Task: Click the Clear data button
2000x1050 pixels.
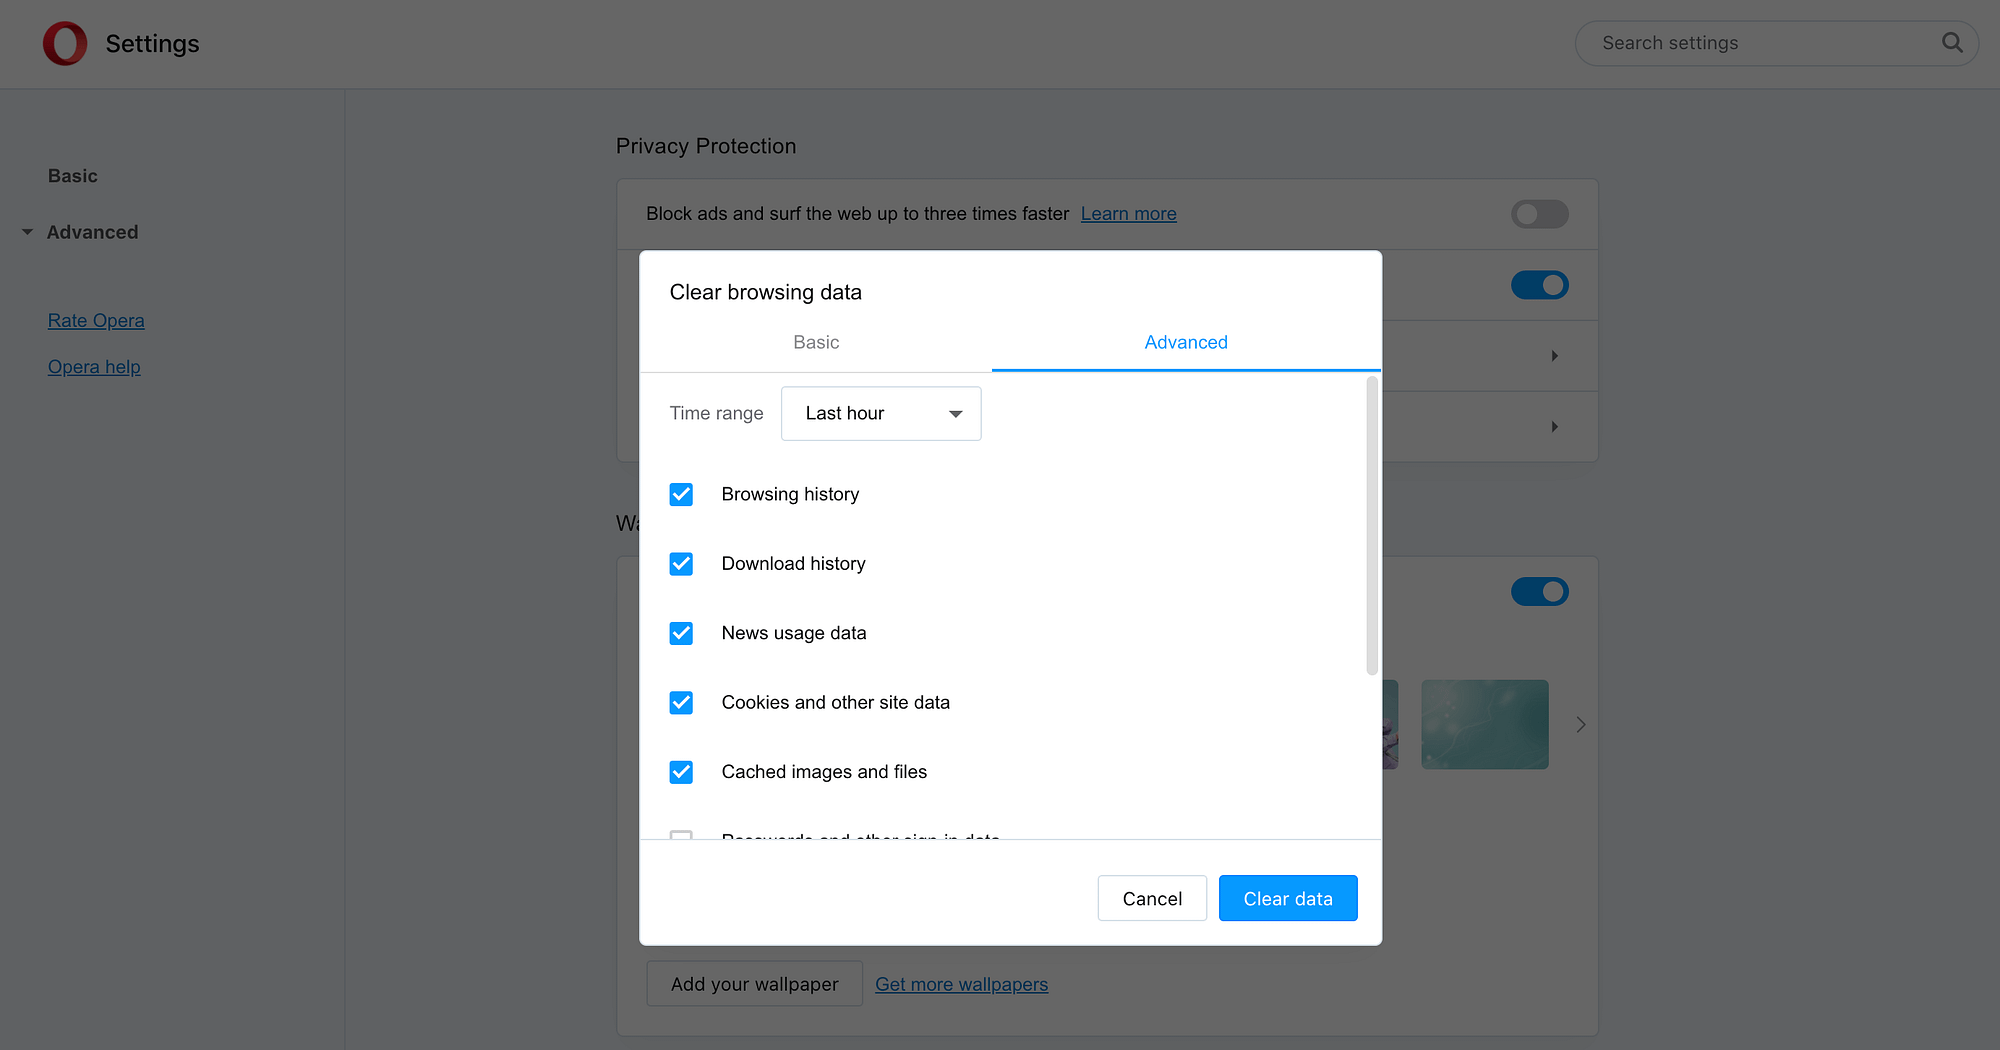Action: click(1288, 898)
